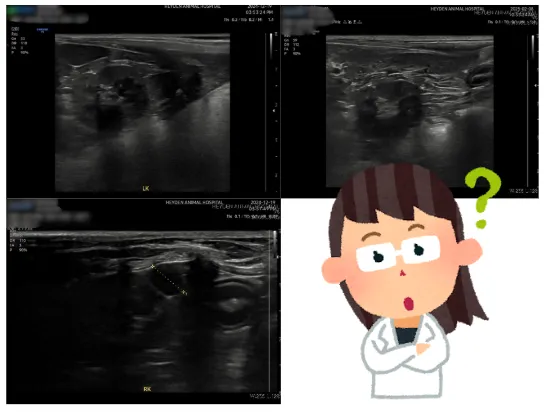Select the lower-right measurement caliper cross

pos(184,292)
